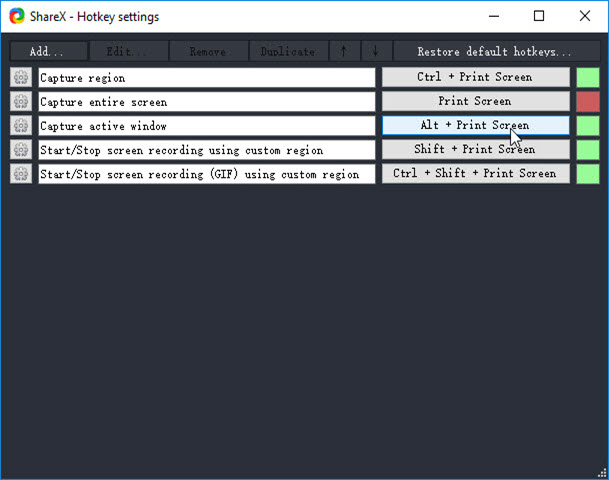Close the Hotkey settings window
The height and width of the screenshot is (480, 609).
585,16
